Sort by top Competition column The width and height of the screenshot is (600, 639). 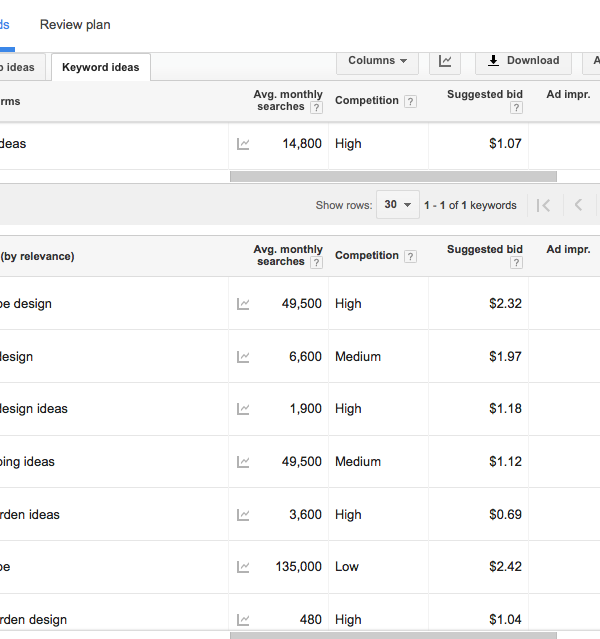(366, 100)
